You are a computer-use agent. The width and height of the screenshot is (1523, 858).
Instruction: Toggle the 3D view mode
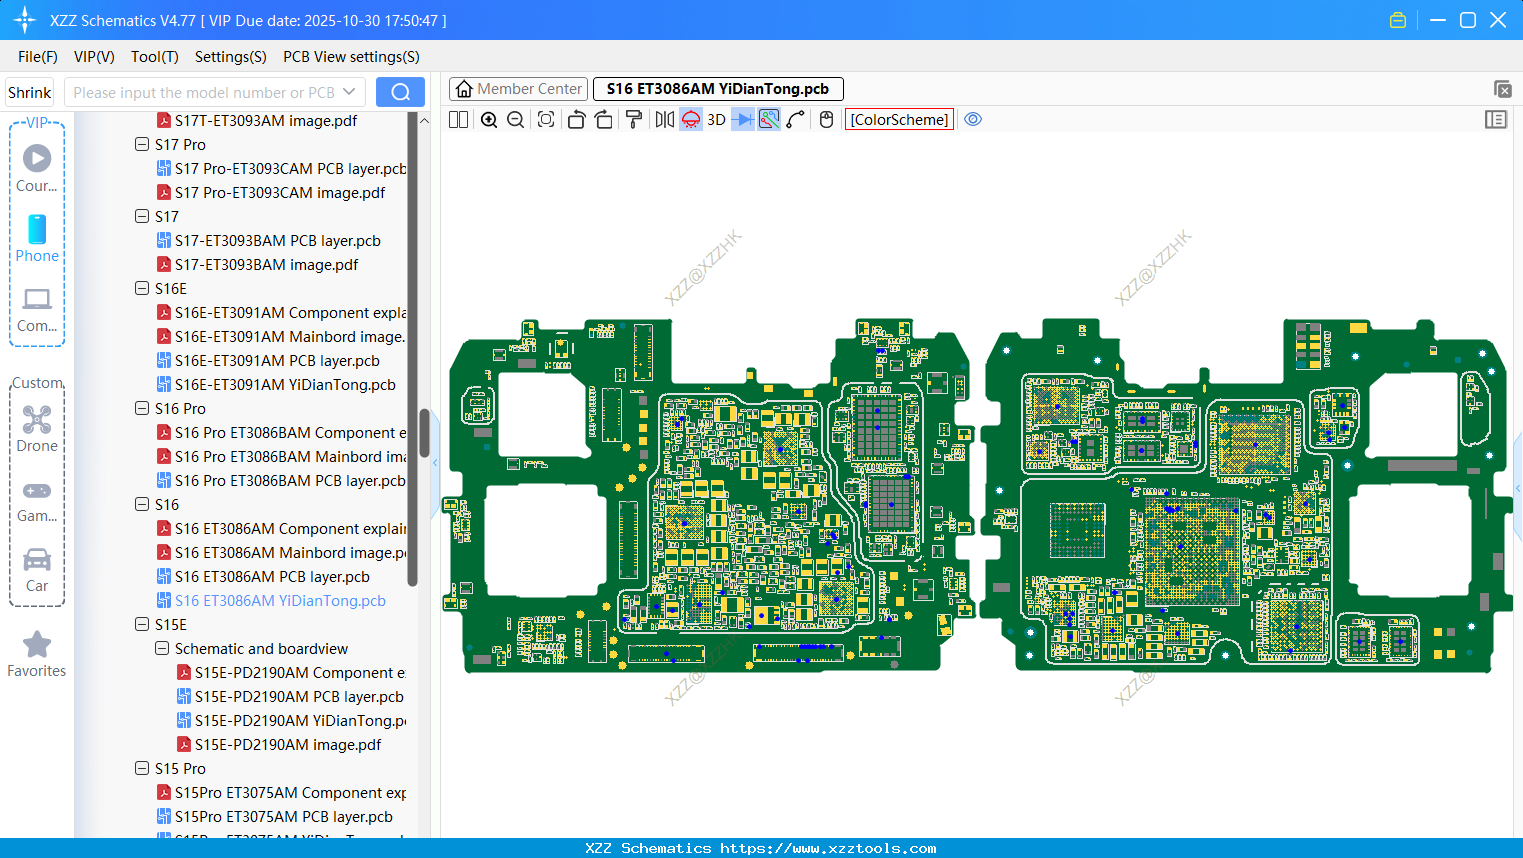pyautogui.click(x=716, y=120)
